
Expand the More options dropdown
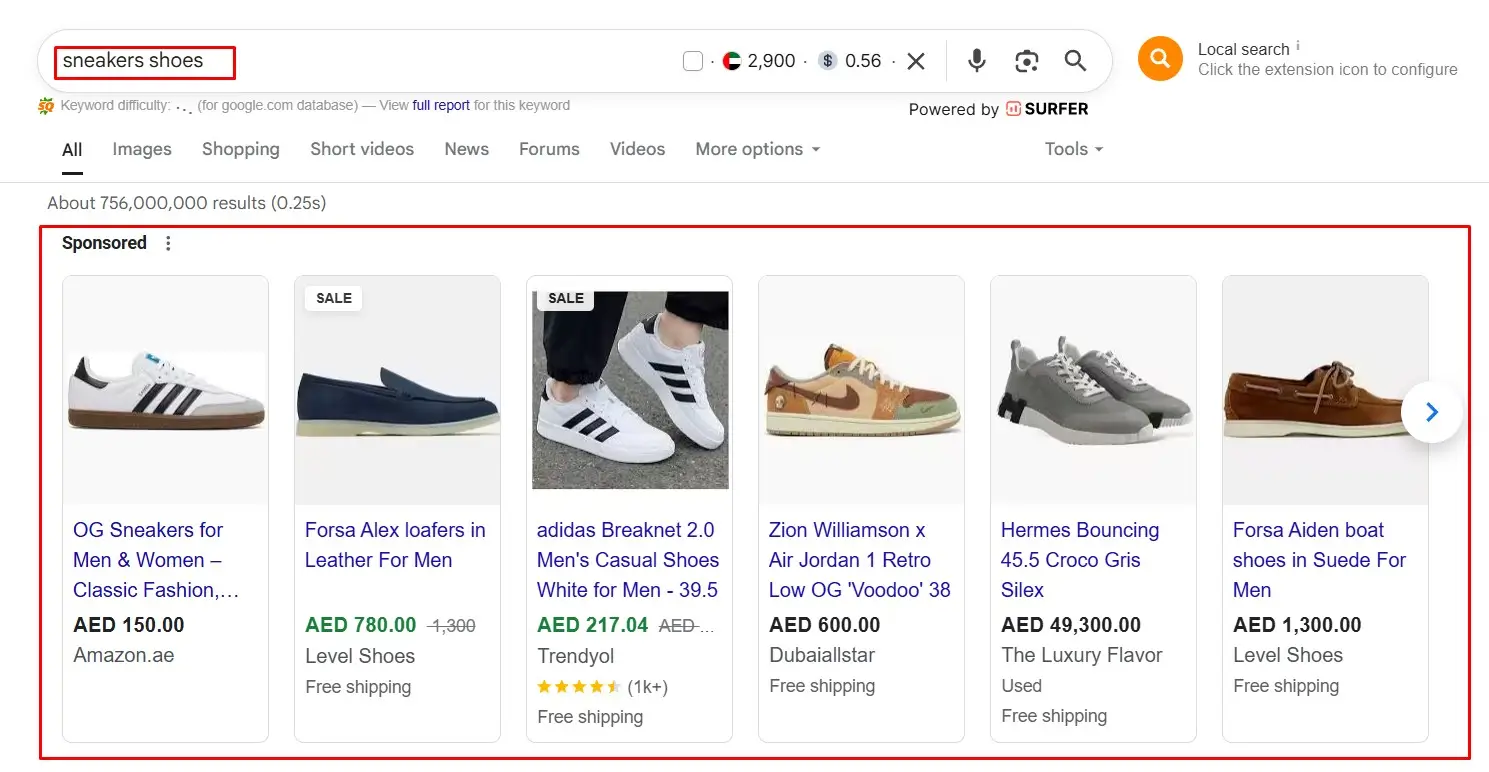[758, 149]
